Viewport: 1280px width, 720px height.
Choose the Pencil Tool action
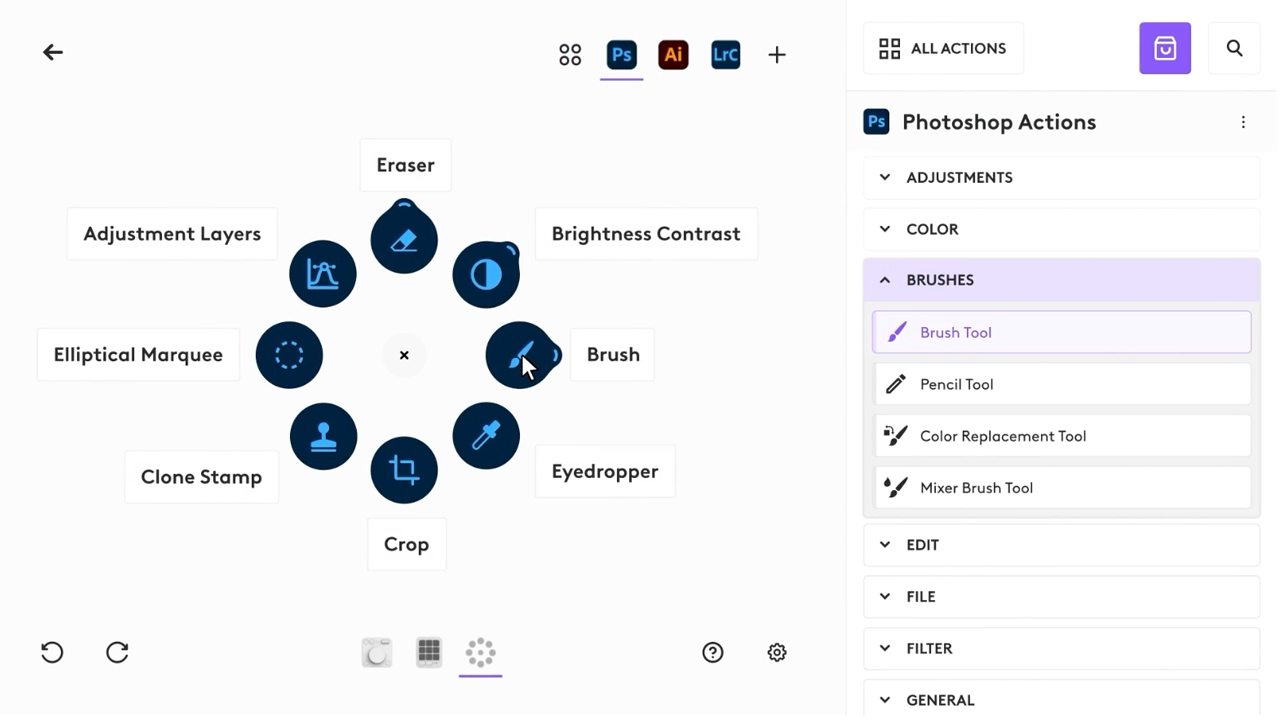pyautogui.click(x=1061, y=384)
